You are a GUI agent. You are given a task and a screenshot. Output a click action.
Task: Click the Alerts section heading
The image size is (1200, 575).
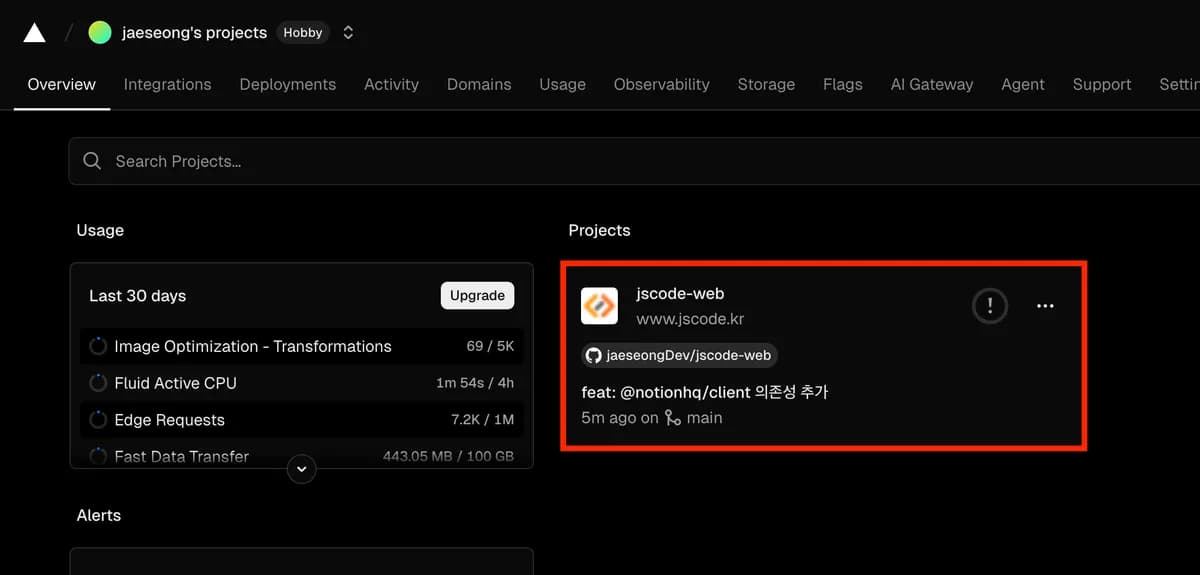[x=99, y=515]
